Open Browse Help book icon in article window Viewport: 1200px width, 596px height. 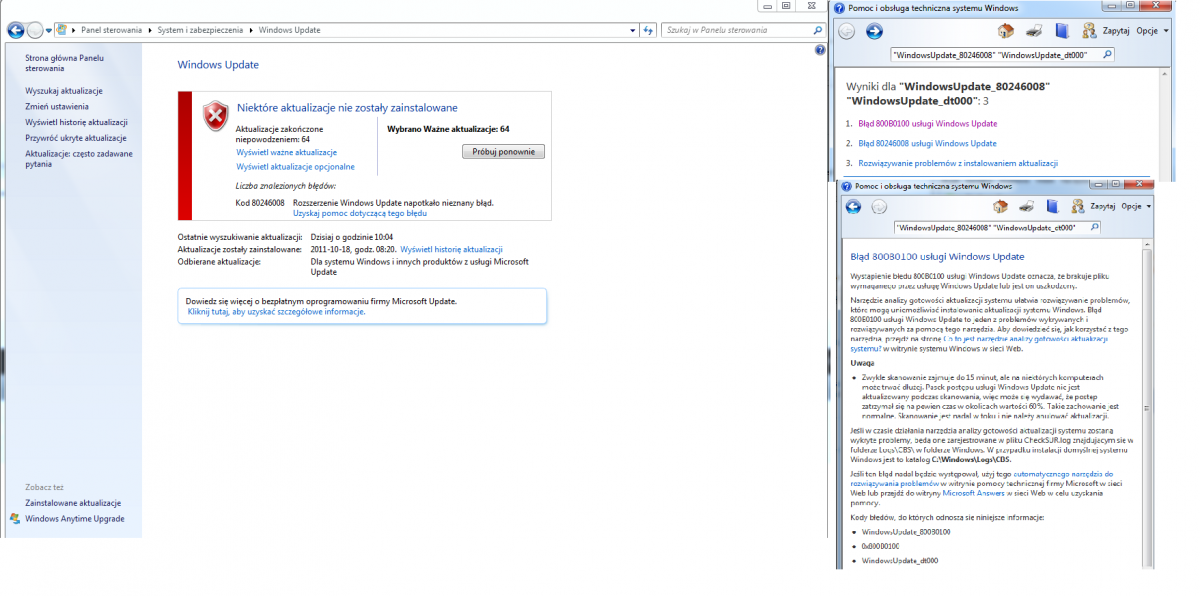[x=1051, y=206]
